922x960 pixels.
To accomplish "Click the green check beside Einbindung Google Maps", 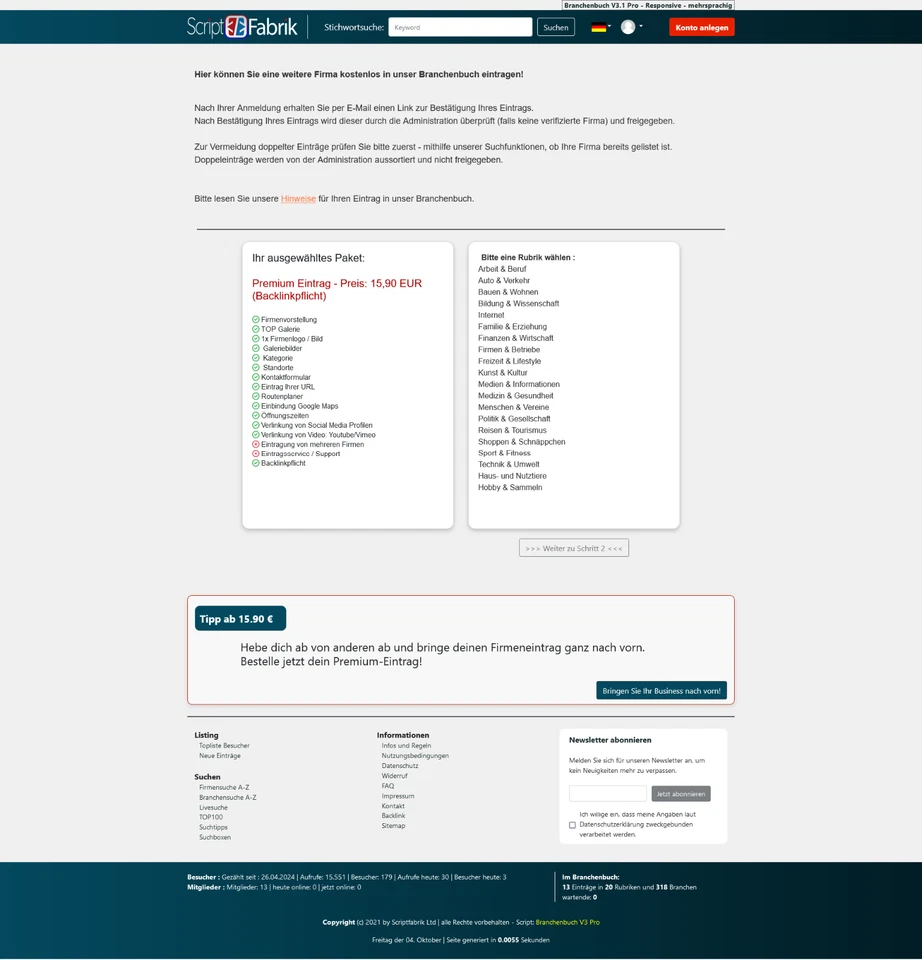I will pyautogui.click(x=255, y=405).
